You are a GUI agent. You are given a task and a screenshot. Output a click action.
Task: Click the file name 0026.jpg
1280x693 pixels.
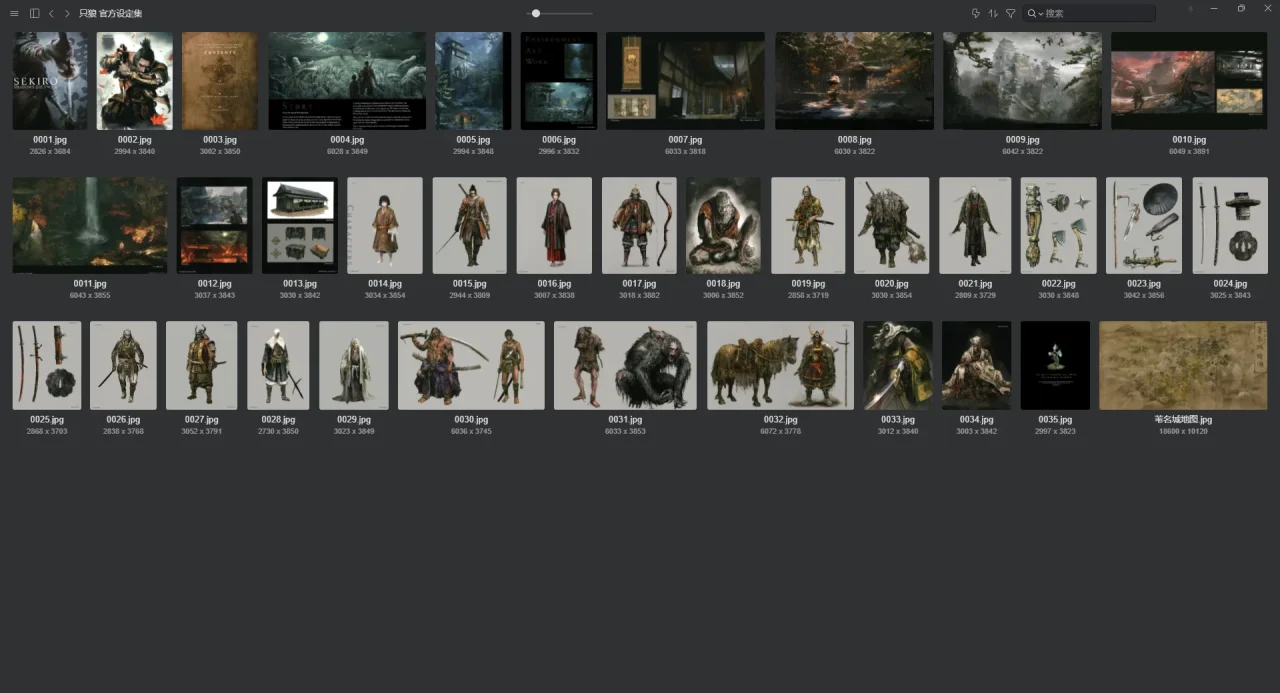pos(123,420)
